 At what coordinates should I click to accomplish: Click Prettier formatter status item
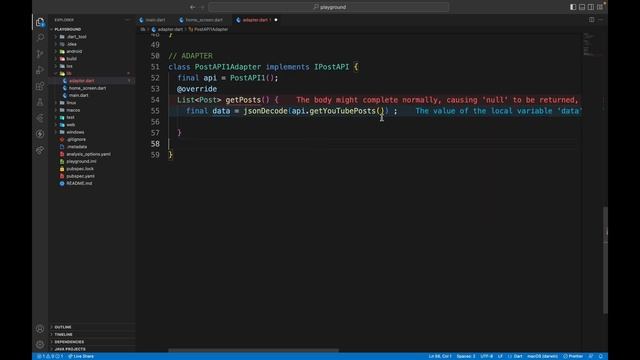(573, 356)
